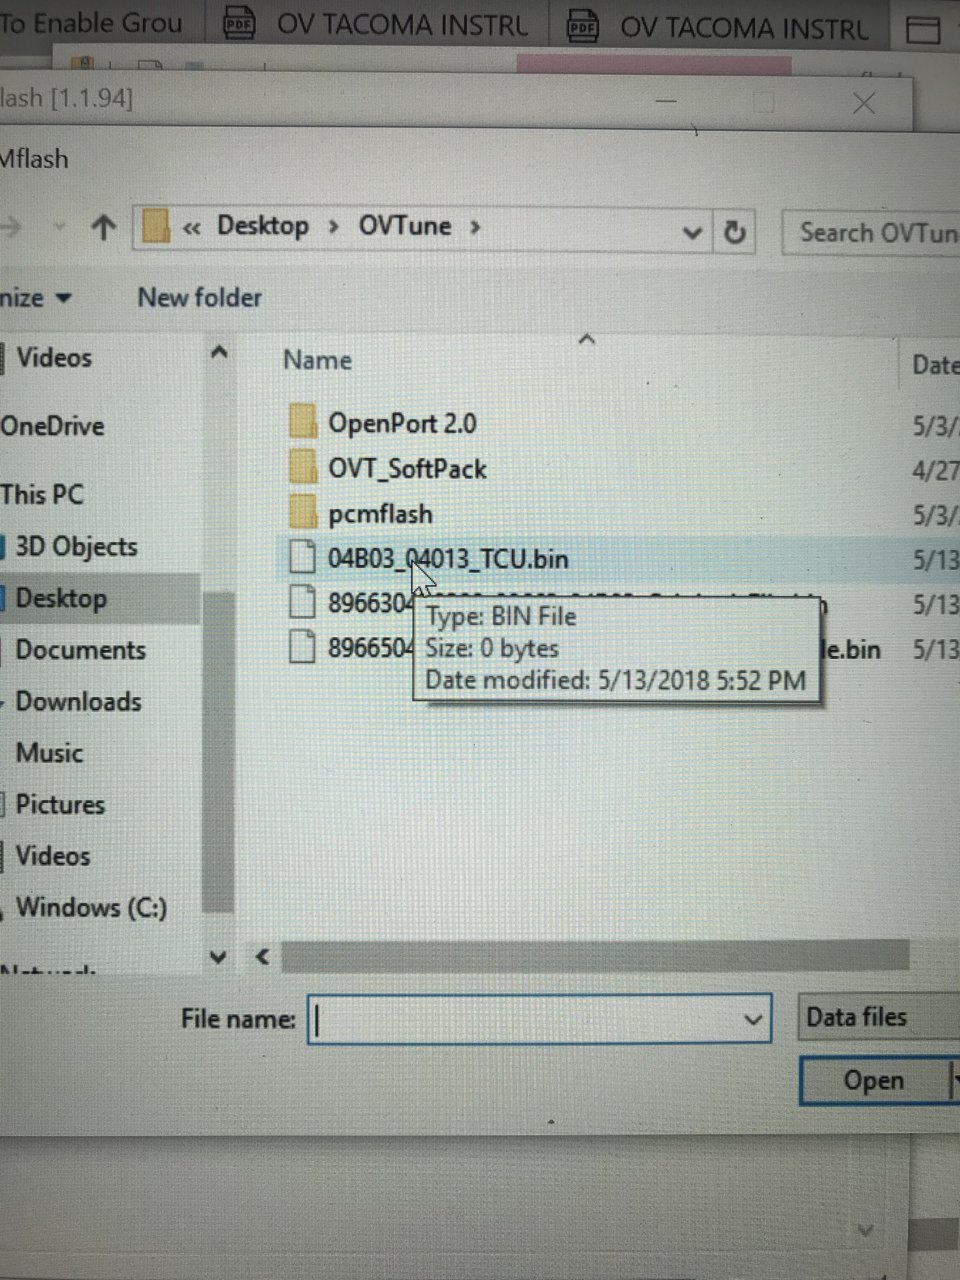
Task: Select the 04B03_04013_TCU.bin file icon
Action: point(302,557)
